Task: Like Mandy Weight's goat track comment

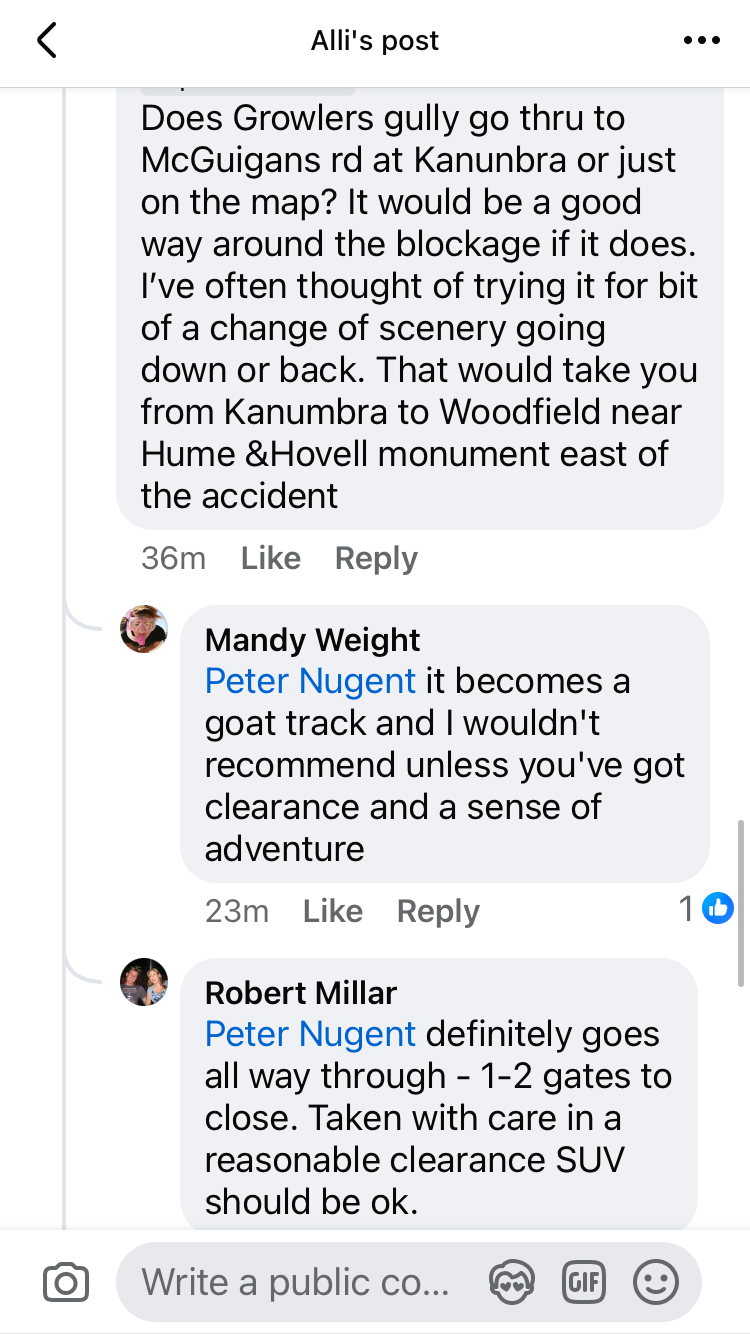Action: [333, 911]
